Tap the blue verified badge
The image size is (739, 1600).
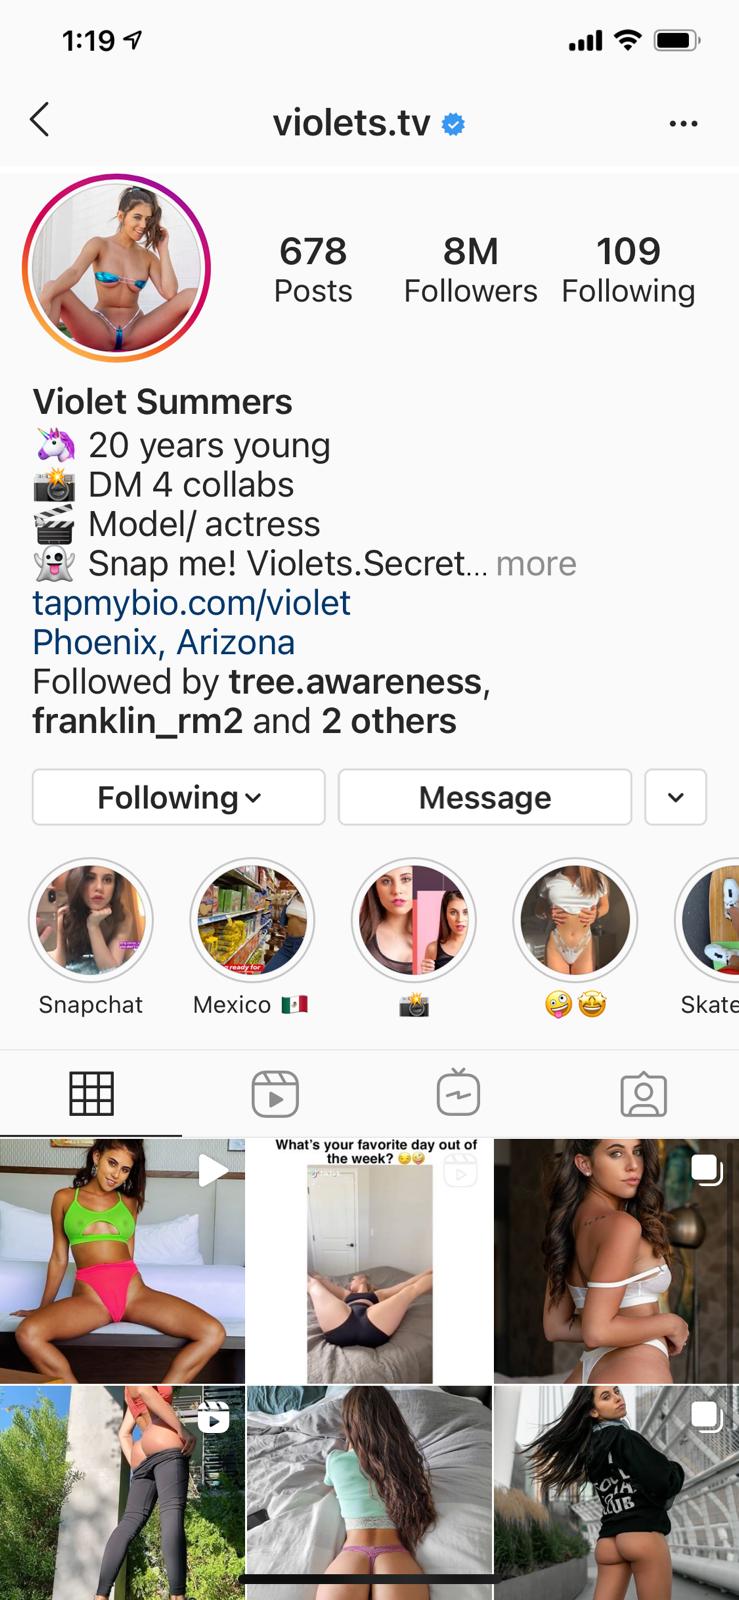click(x=453, y=124)
